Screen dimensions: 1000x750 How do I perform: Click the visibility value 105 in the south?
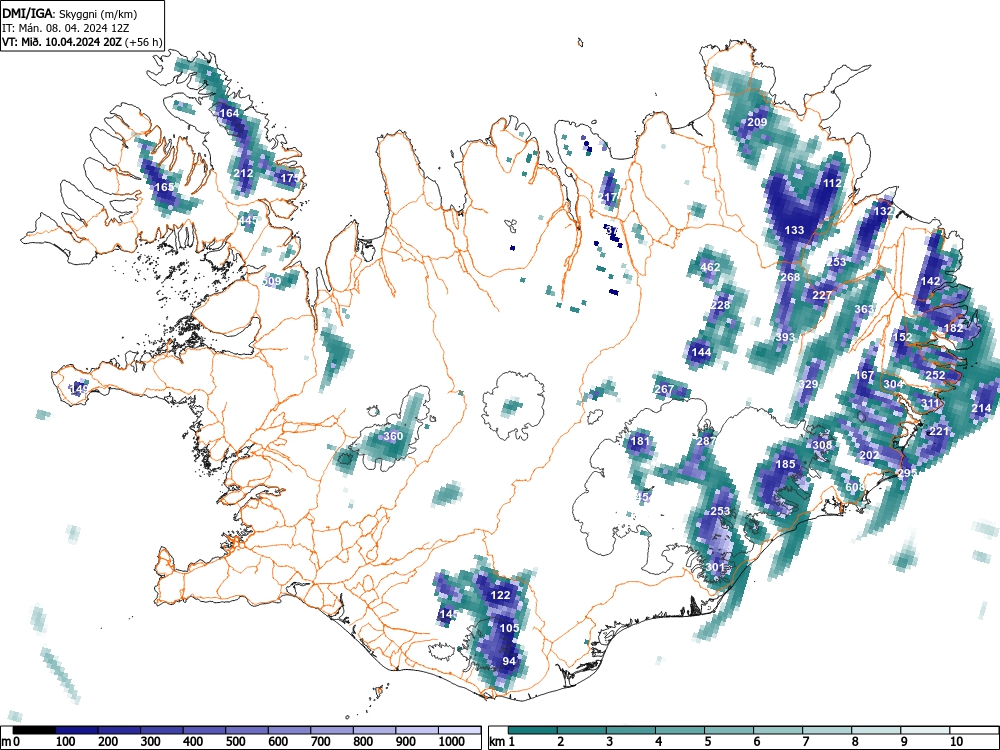[x=509, y=628]
